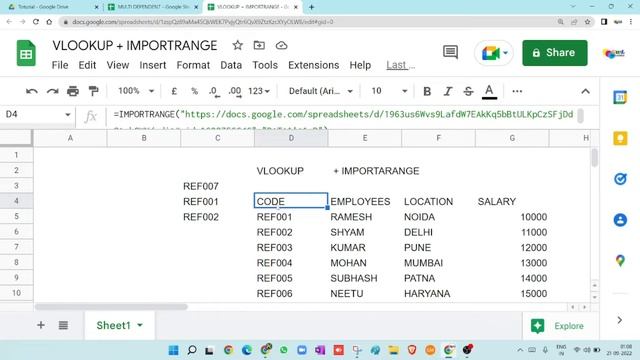640x360 pixels.
Task: Open the Data menu
Action: point(231,65)
